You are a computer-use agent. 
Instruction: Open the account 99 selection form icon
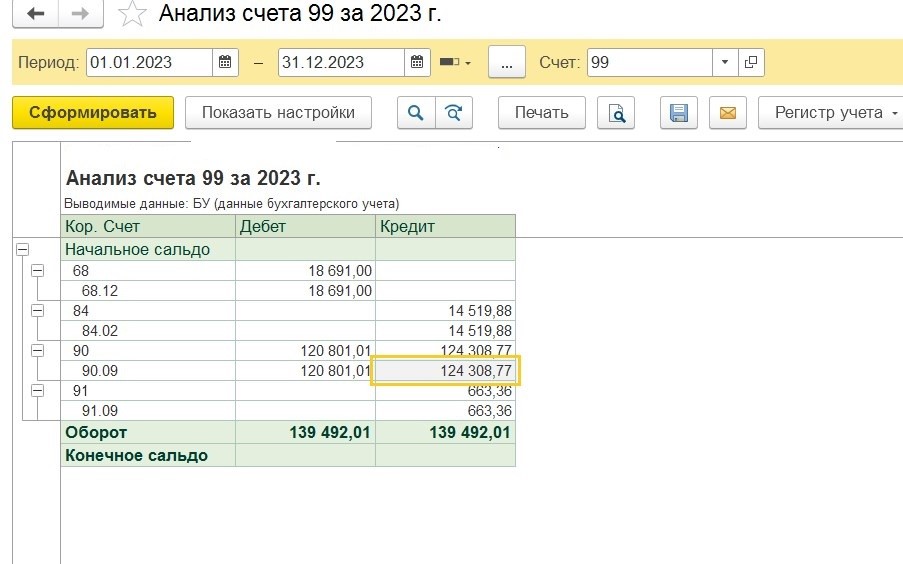(751, 62)
